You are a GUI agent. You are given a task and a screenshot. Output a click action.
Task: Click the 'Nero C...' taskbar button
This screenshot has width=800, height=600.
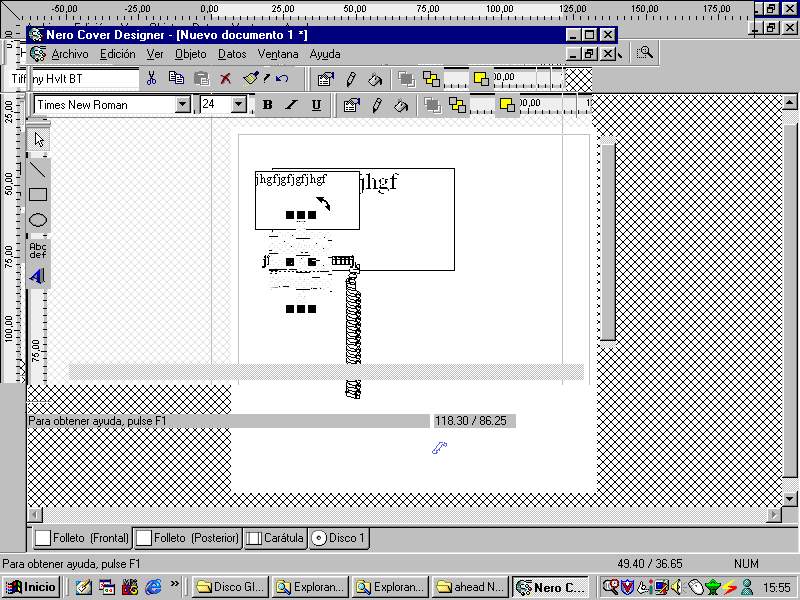click(x=550, y=587)
